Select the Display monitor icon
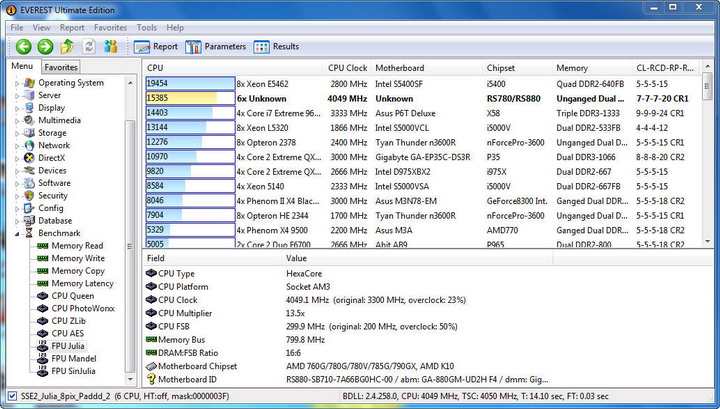 29,108
